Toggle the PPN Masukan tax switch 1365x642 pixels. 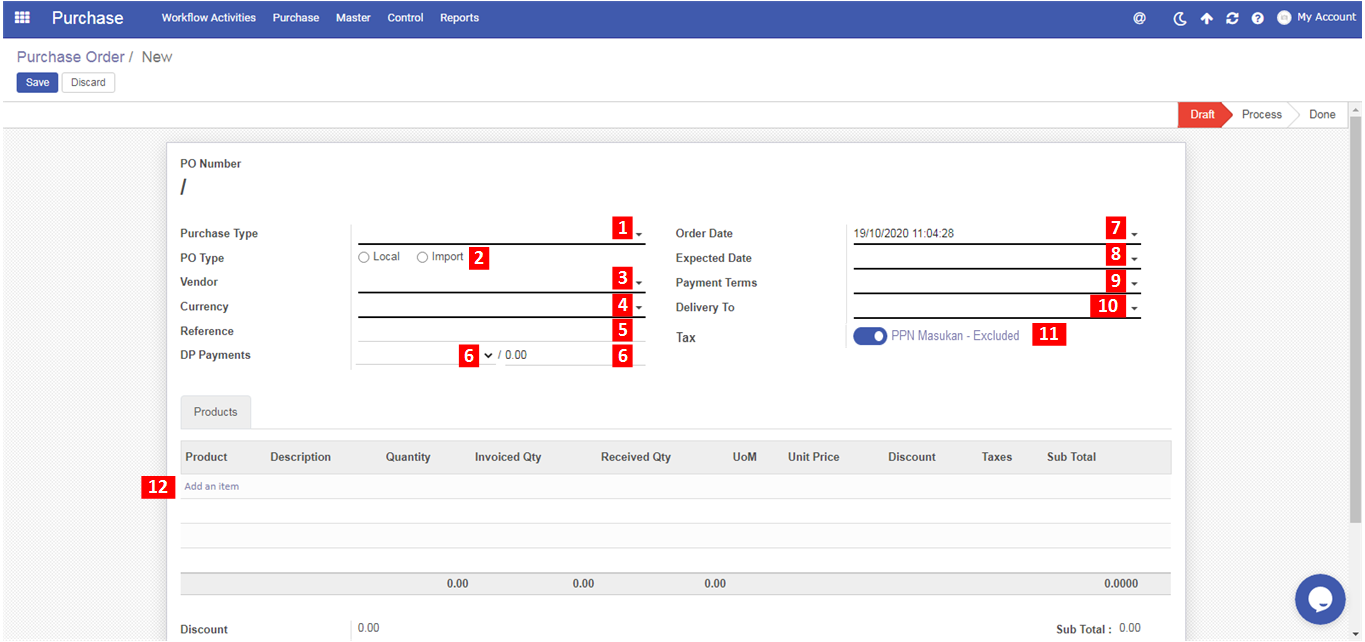coord(869,336)
